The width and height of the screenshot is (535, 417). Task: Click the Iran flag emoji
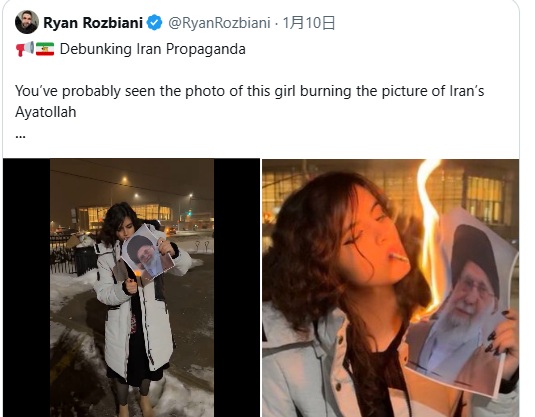[x=45, y=49]
